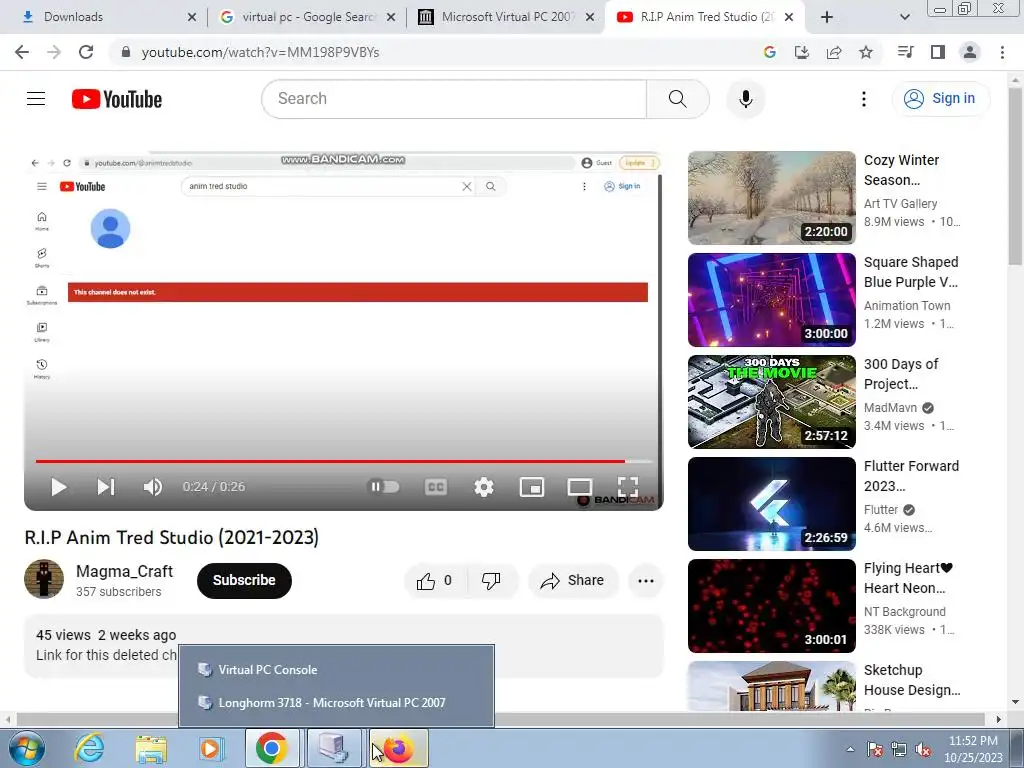Viewport: 1024px width, 768px height.
Task: Play the video
Action: click(x=58, y=487)
